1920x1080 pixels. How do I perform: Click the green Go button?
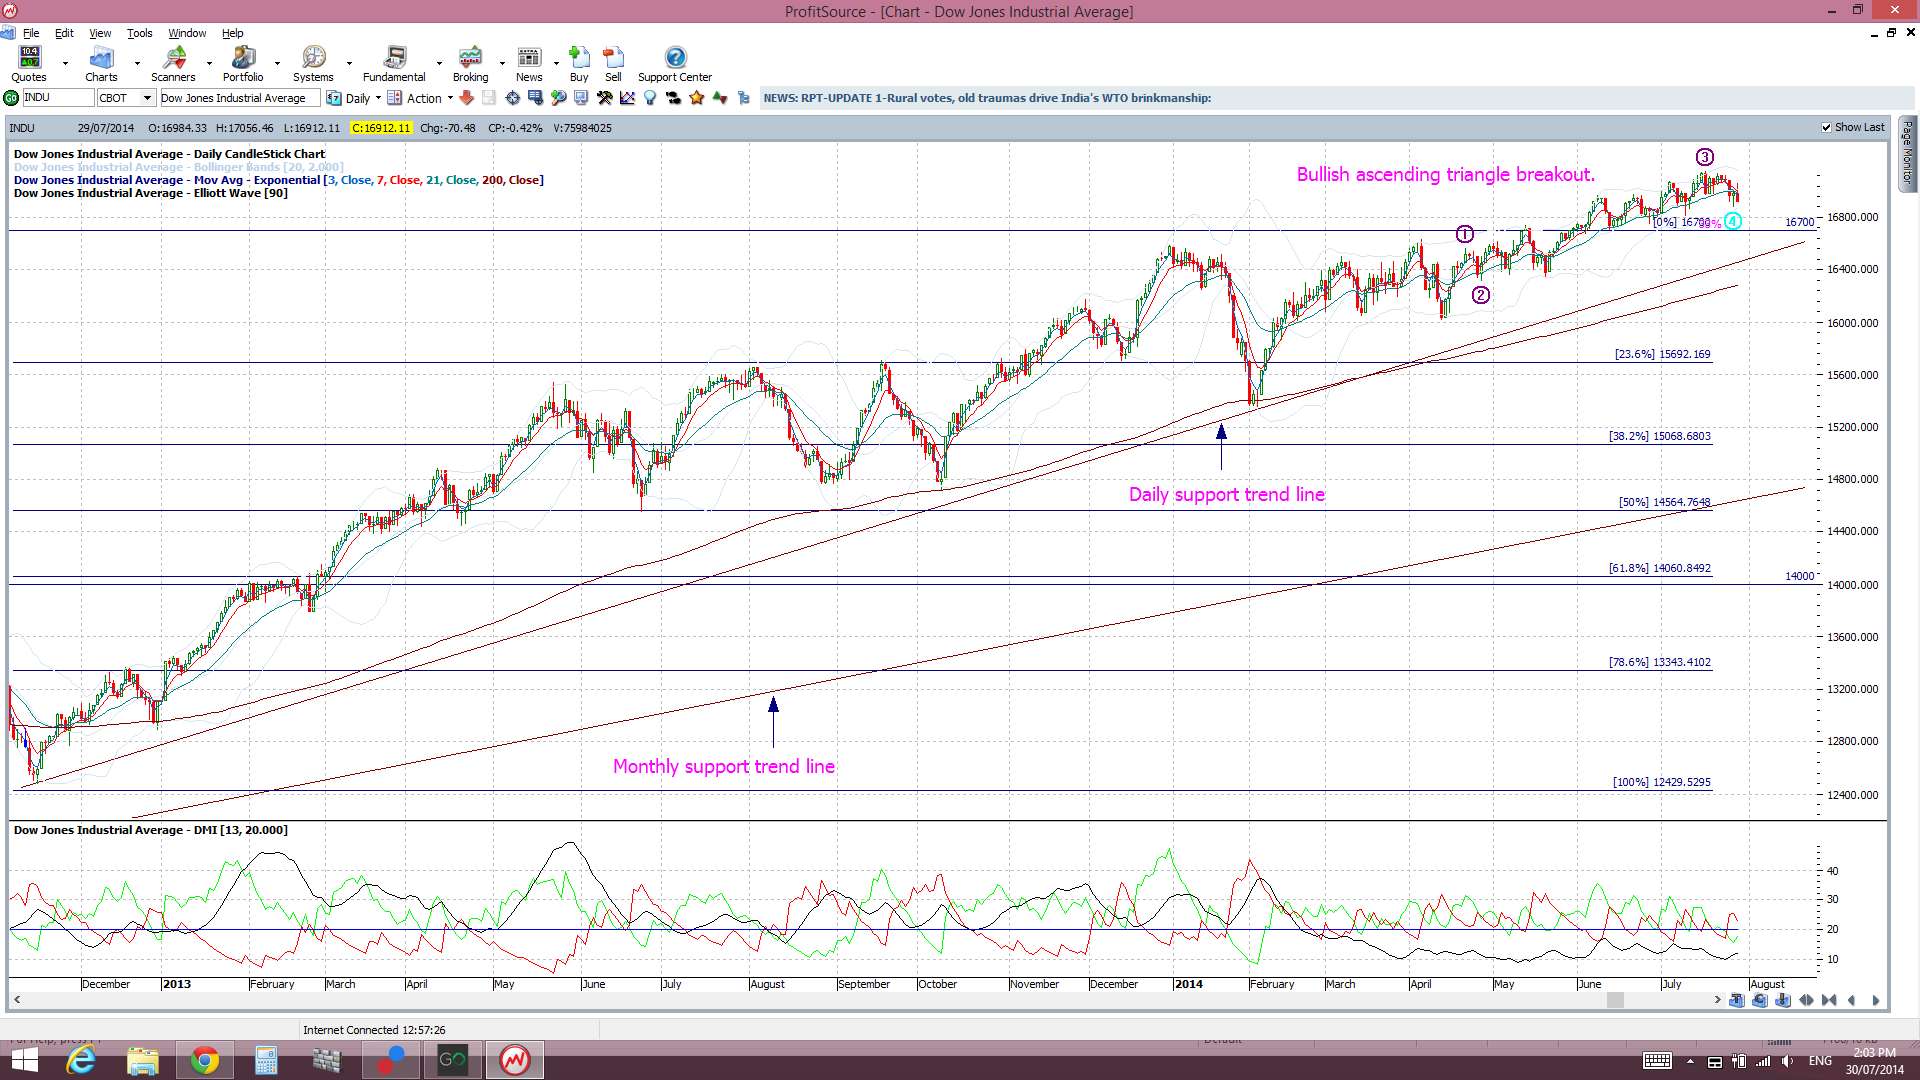11,98
